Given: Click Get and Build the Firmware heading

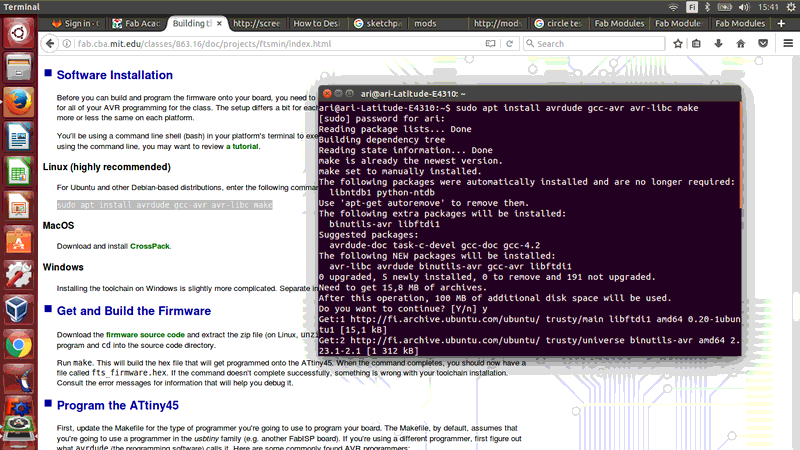Looking at the screenshot, I should point(134,311).
